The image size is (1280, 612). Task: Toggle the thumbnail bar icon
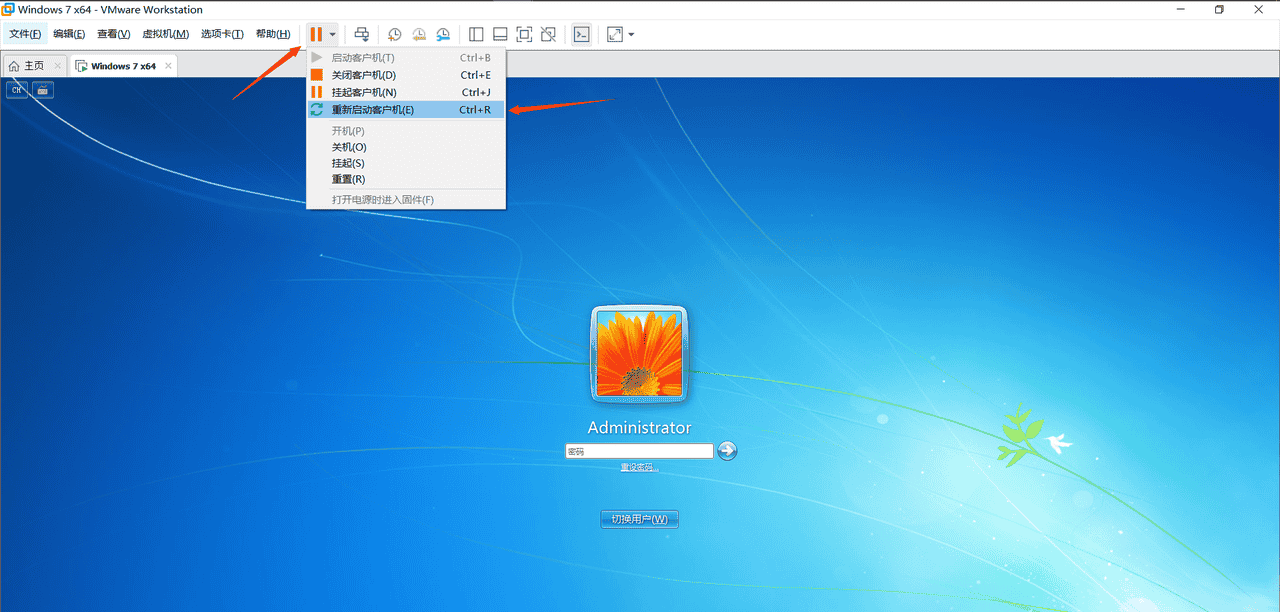pos(500,33)
